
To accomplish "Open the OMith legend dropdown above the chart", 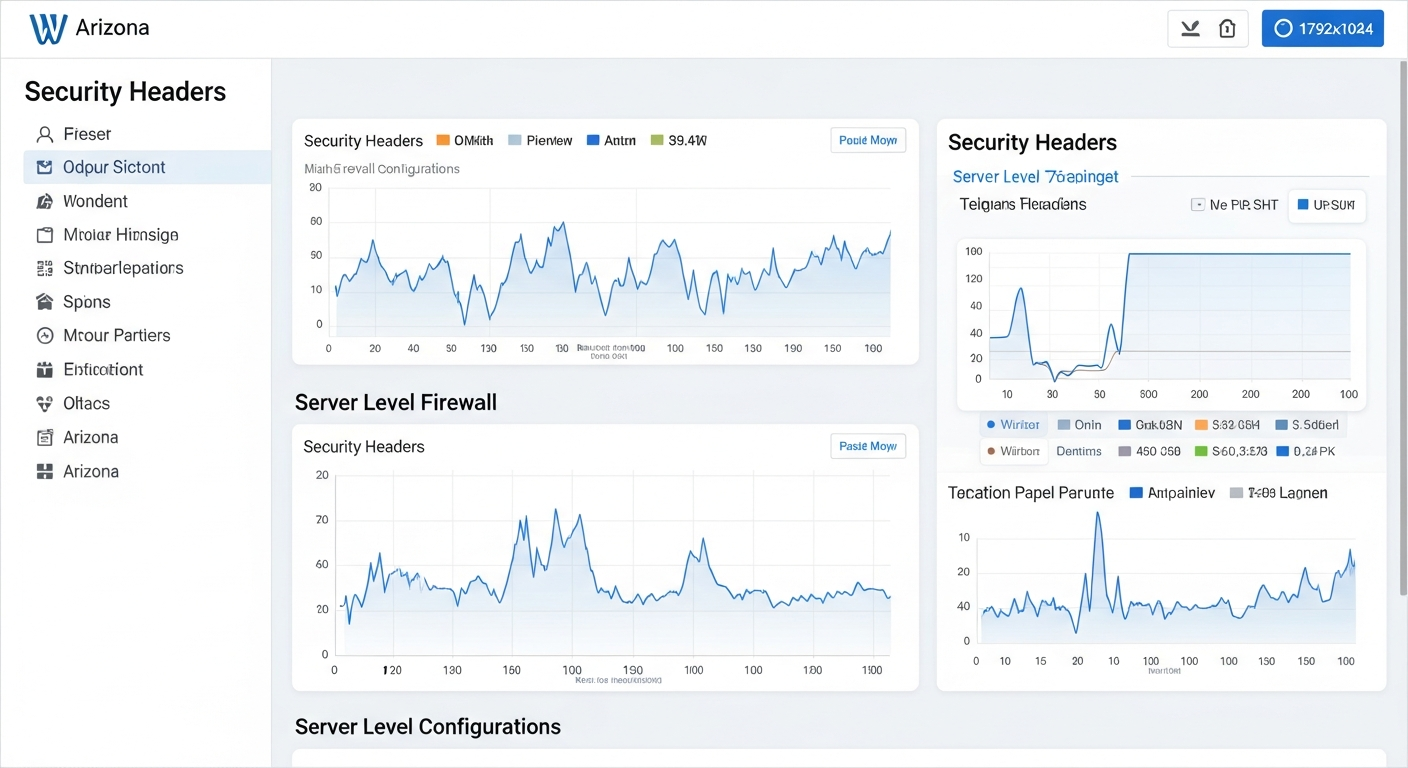I will (464, 140).
